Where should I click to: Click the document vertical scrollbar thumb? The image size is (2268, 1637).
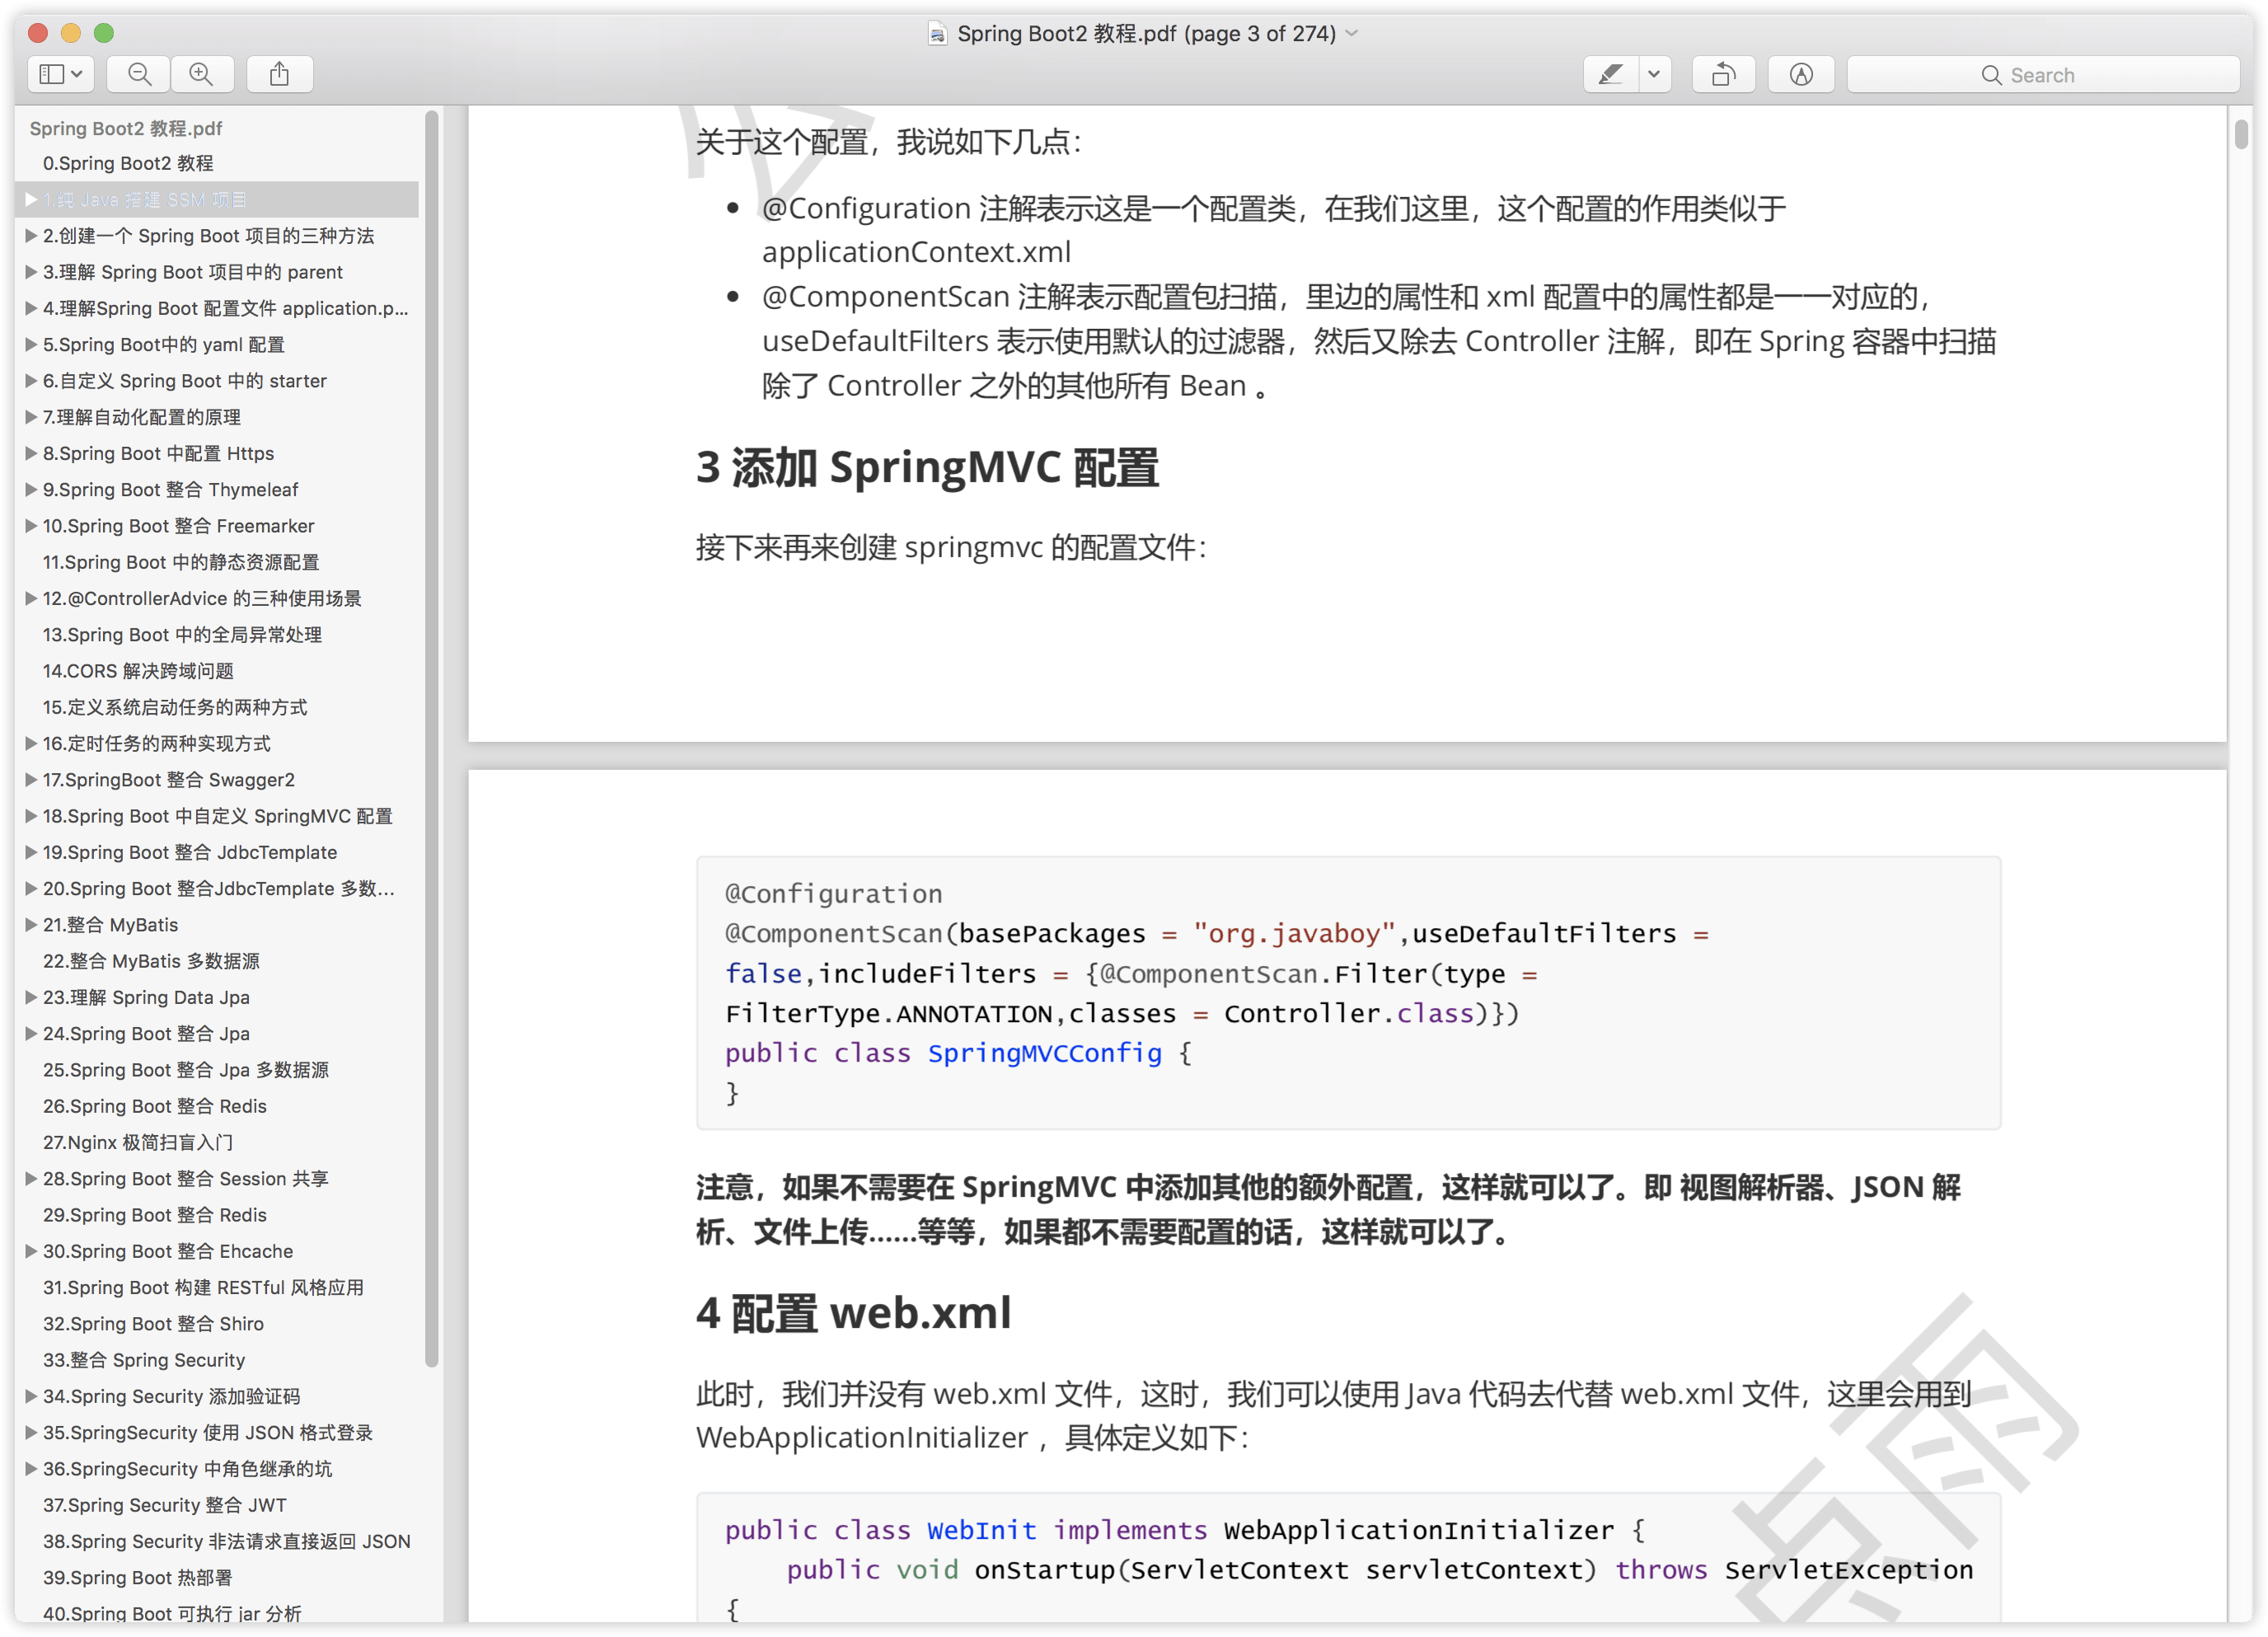2241,134
